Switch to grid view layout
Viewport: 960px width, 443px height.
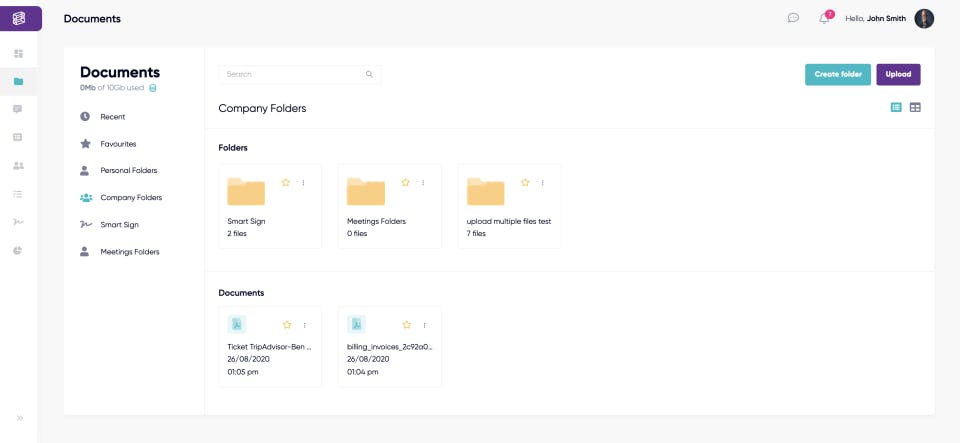coord(915,107)
